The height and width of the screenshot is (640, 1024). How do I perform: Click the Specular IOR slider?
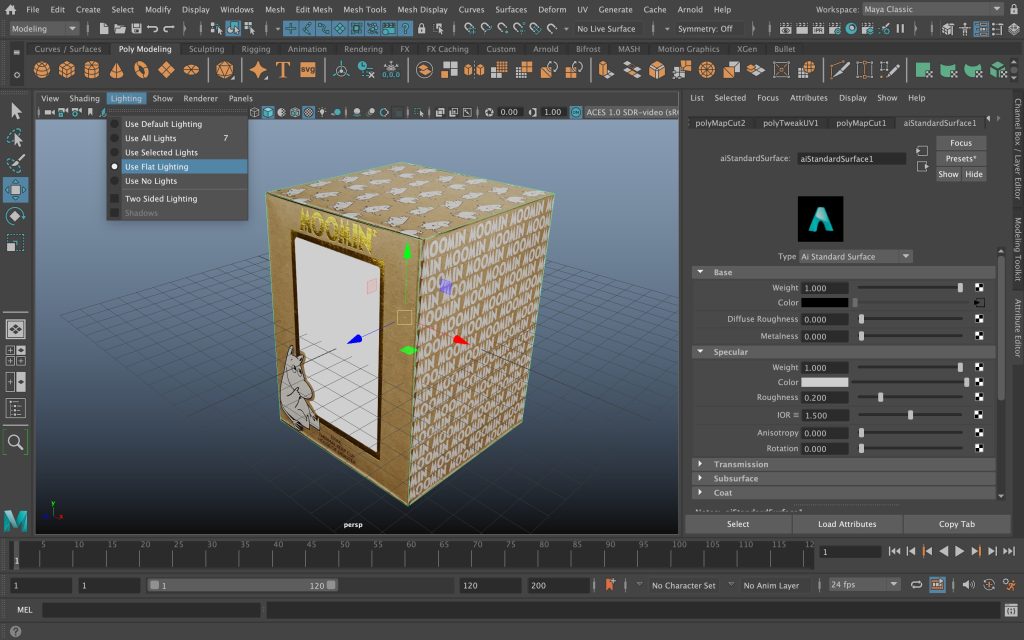point(910,415)
